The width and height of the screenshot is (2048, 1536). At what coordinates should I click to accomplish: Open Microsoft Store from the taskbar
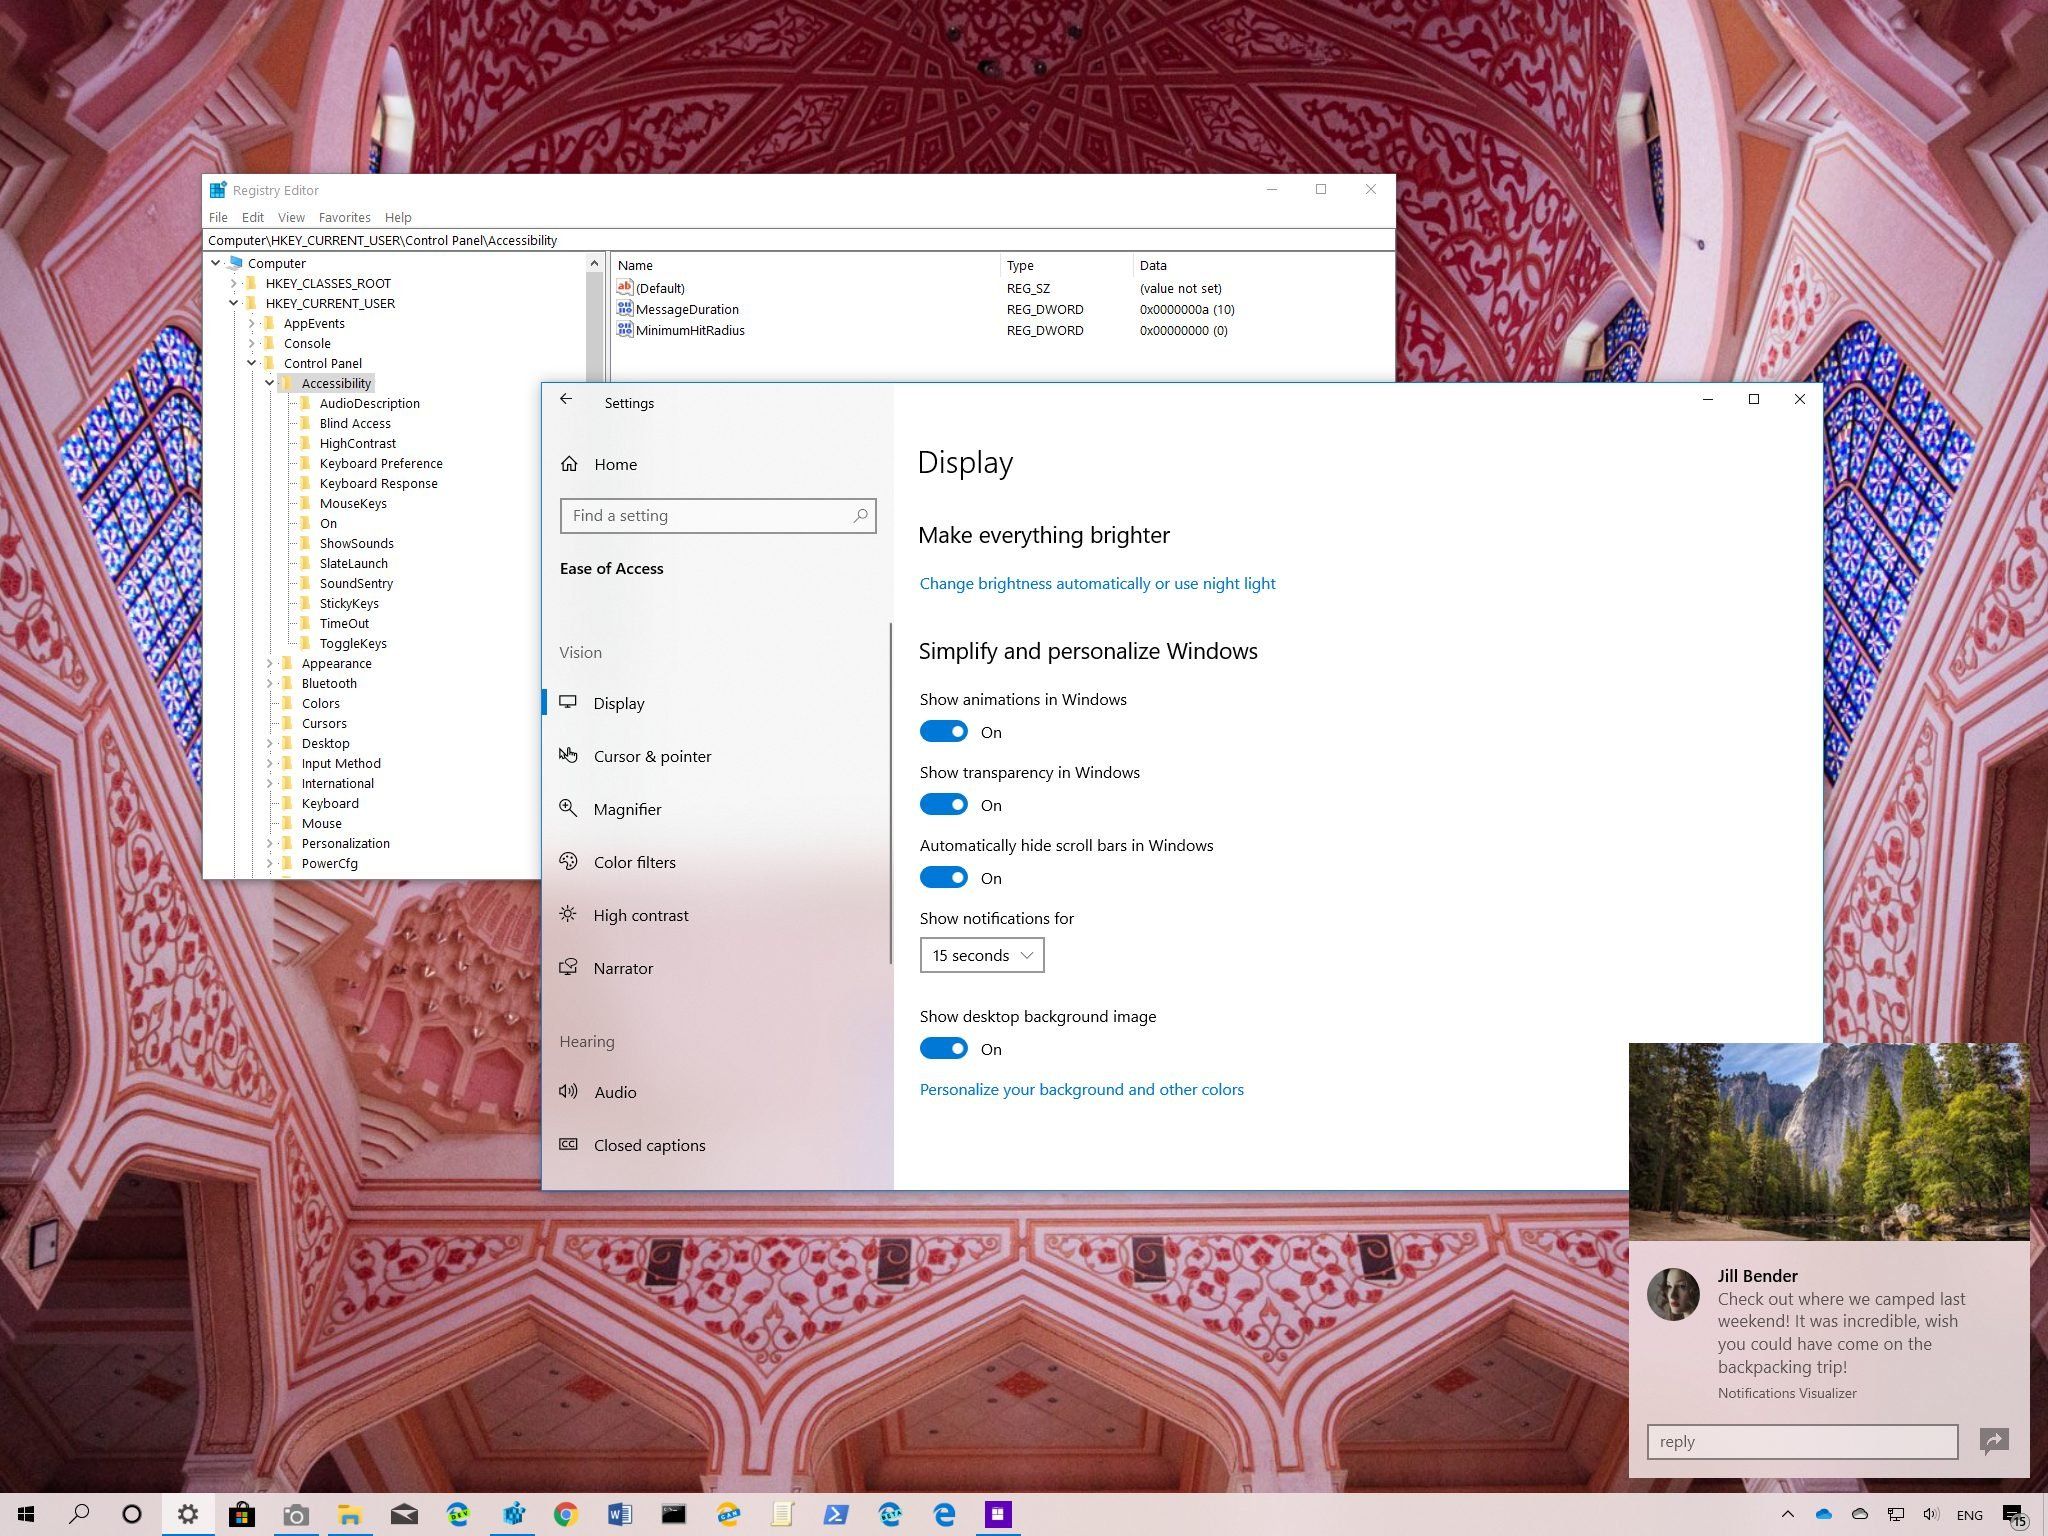(x=241, y=1514)
